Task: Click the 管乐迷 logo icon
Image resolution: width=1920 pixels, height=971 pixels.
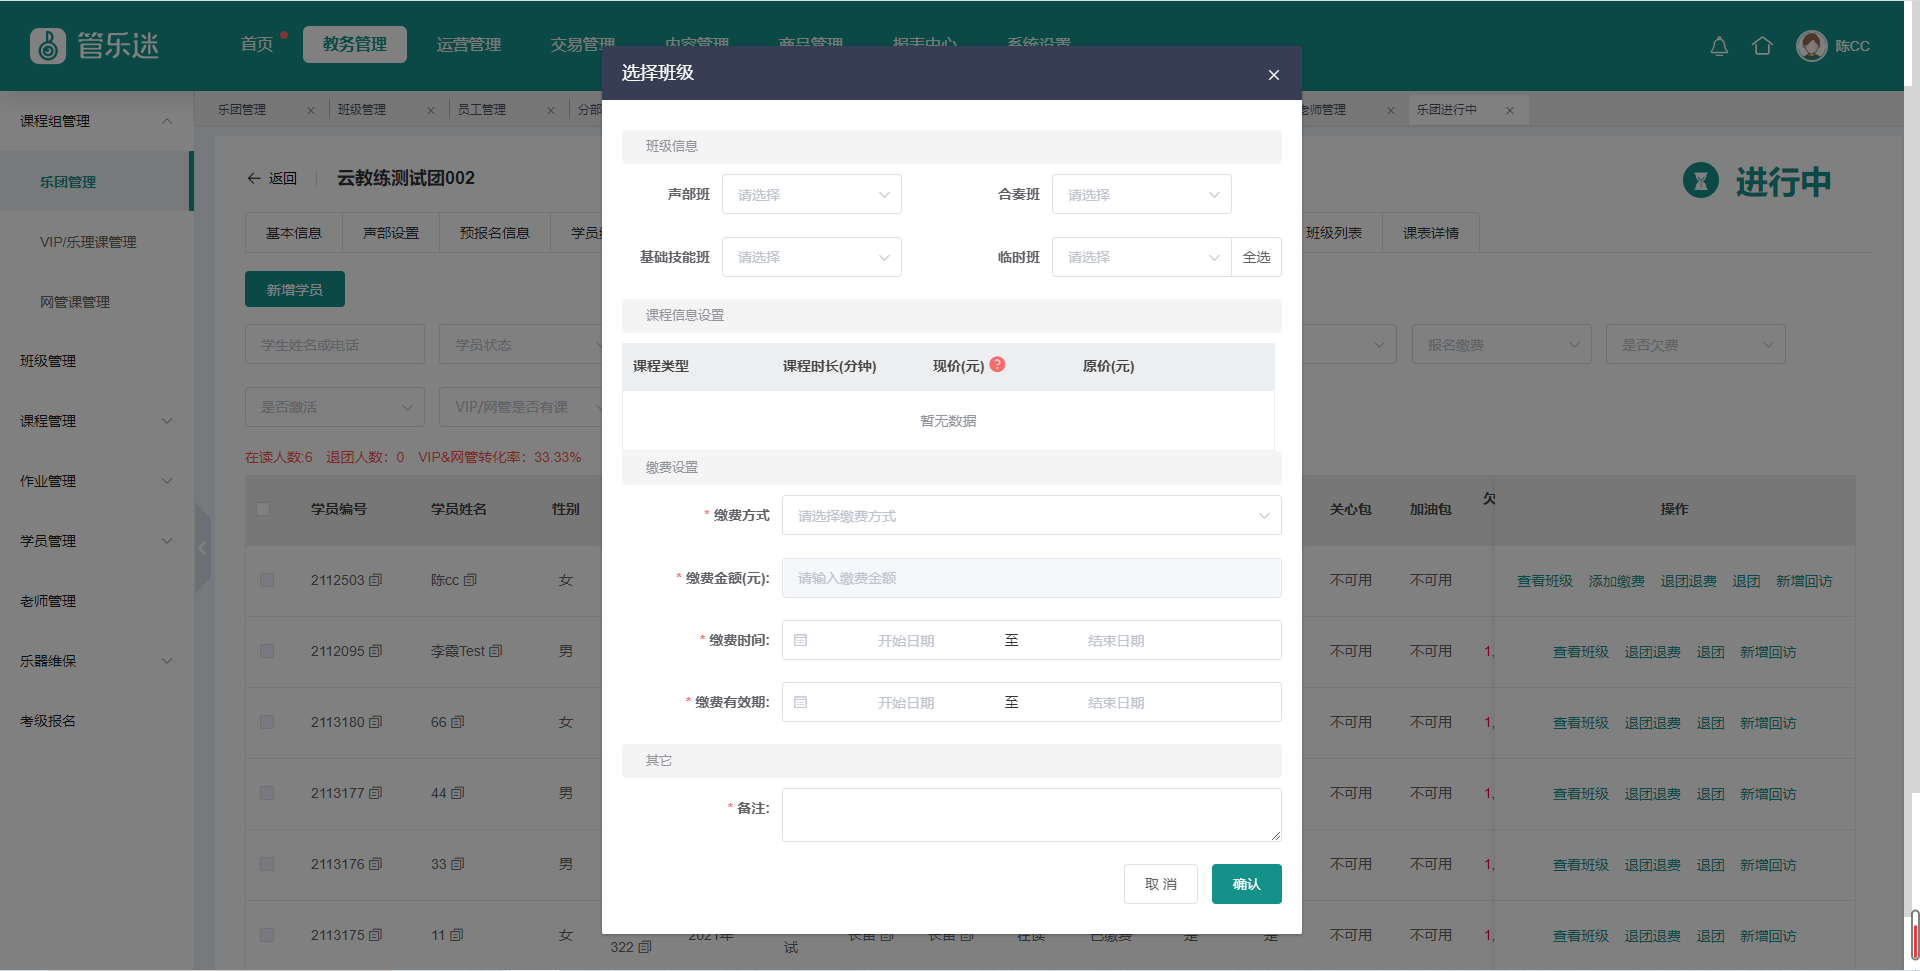Action: tap(47, 46)
